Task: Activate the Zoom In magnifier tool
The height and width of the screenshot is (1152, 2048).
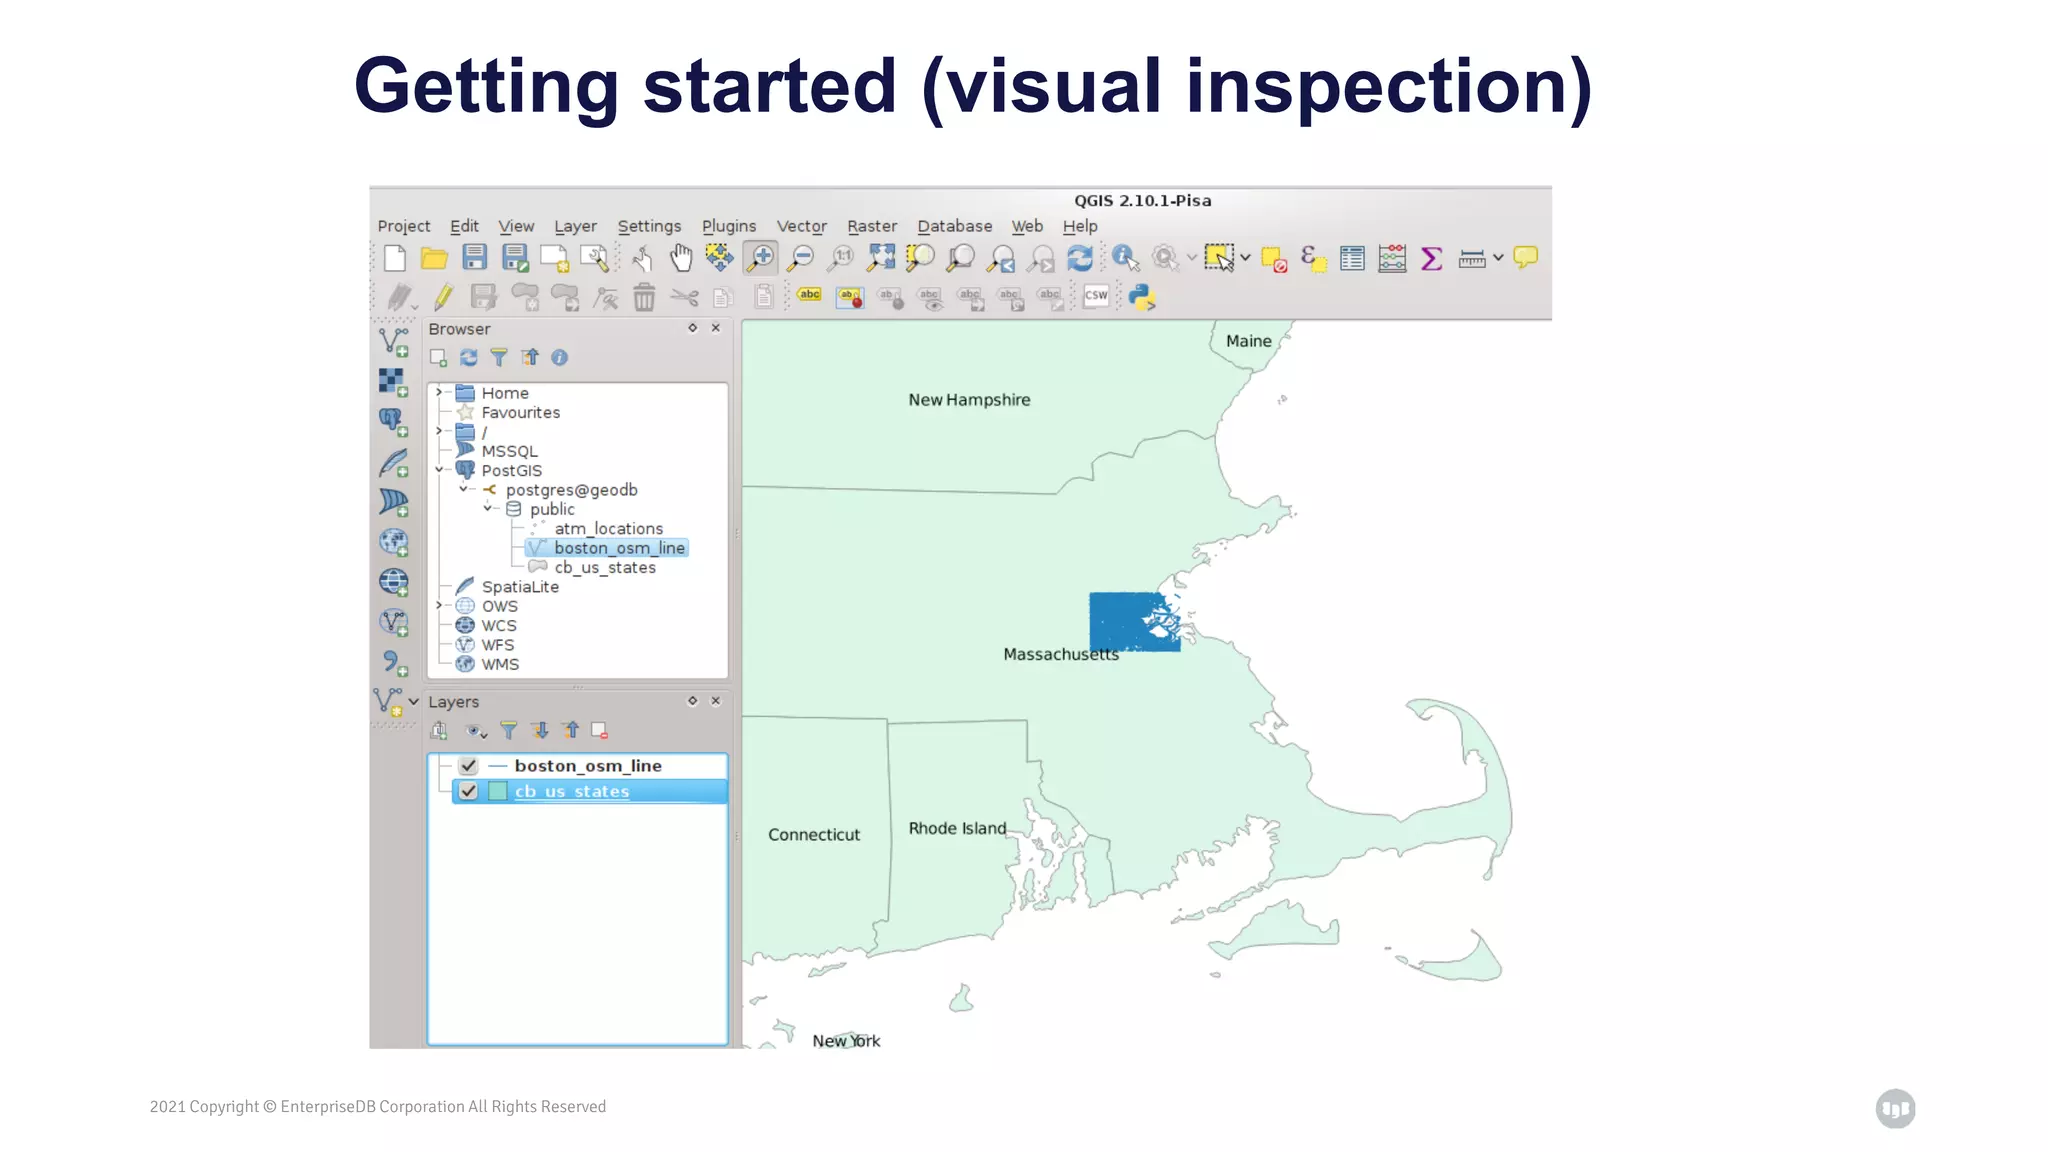Action: (x=761, y=258)
